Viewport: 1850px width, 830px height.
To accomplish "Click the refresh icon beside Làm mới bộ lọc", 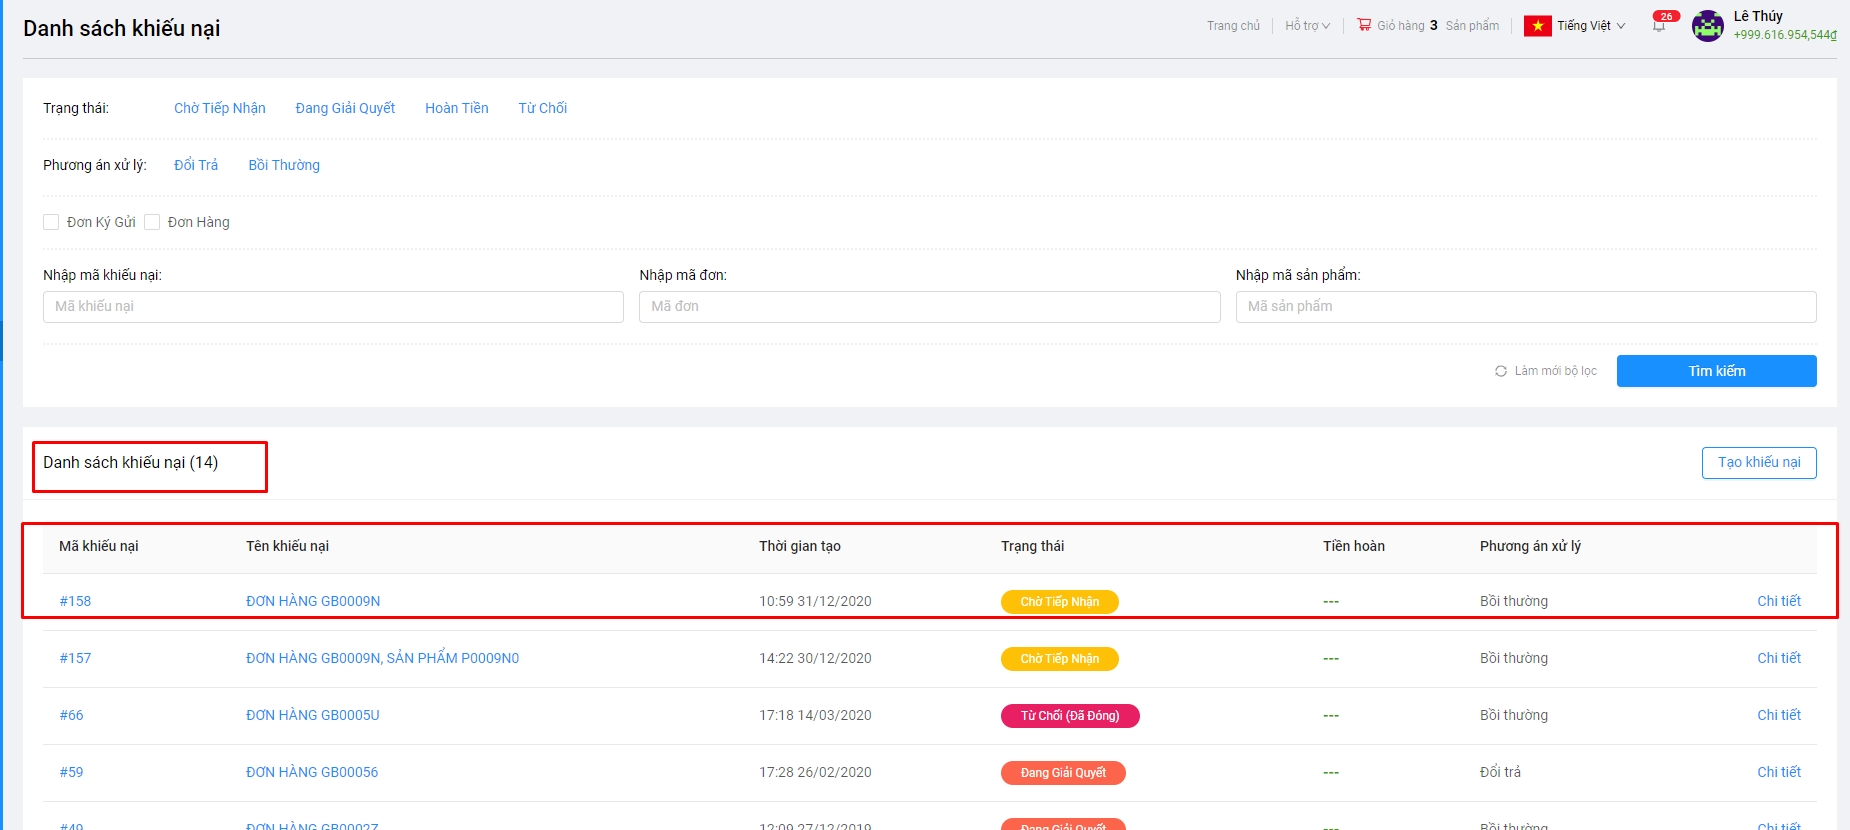I will 1501,371.
